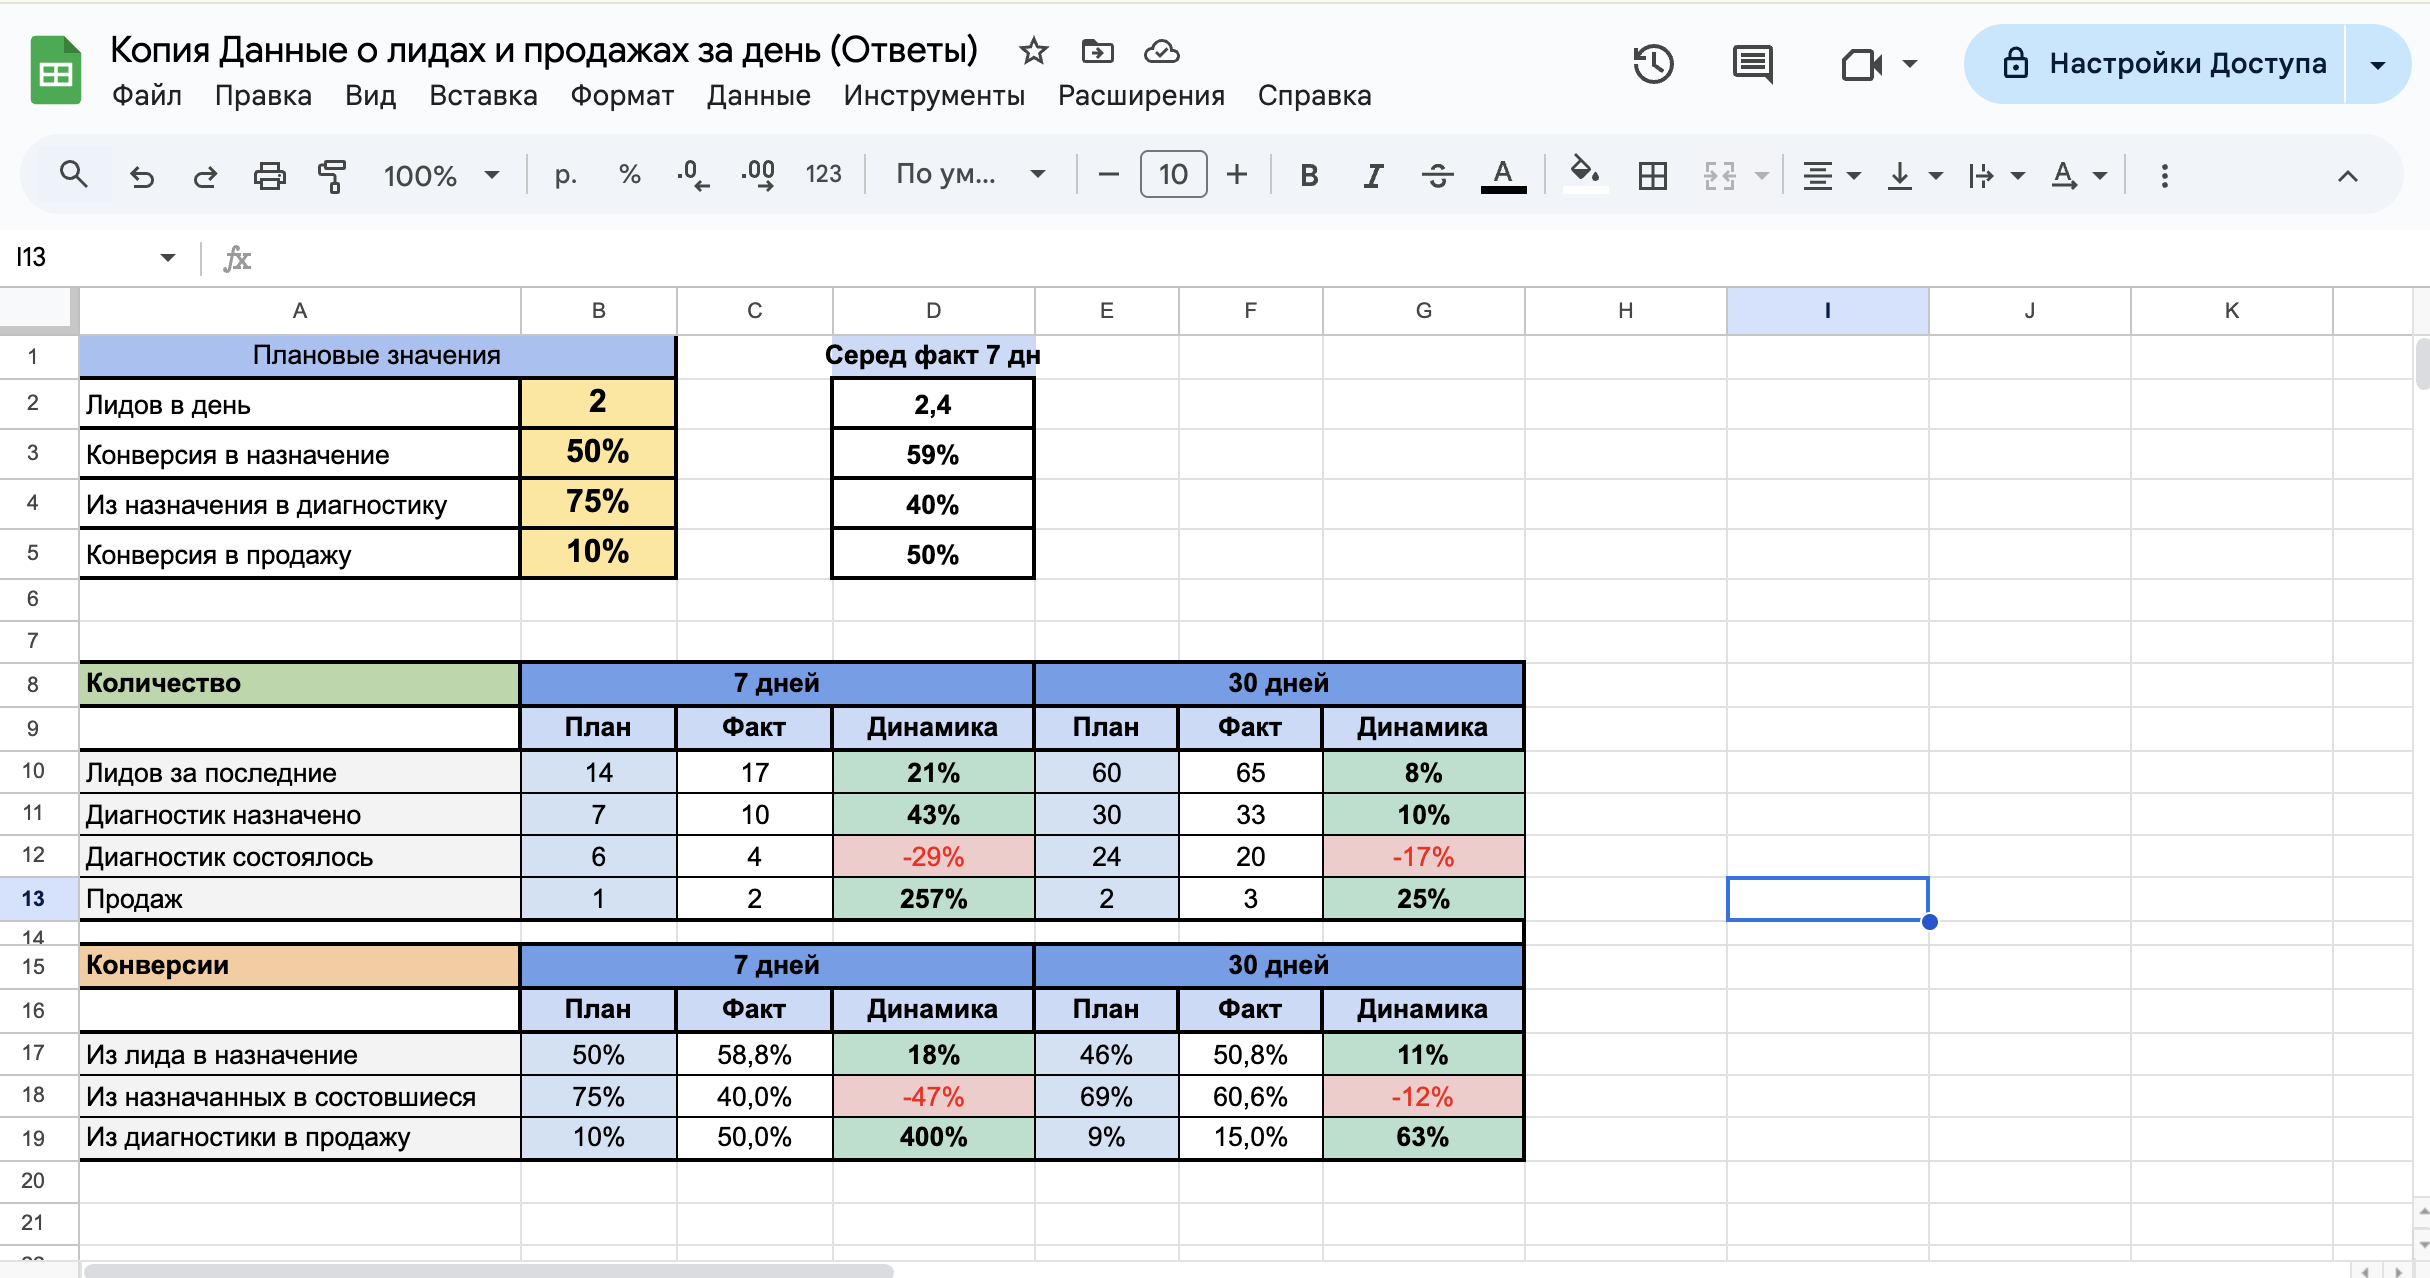Image resolution: width=2430 pixels, height=1278 pixels.
Task: Star this spreadsheet document
Action: [1033, 51]
